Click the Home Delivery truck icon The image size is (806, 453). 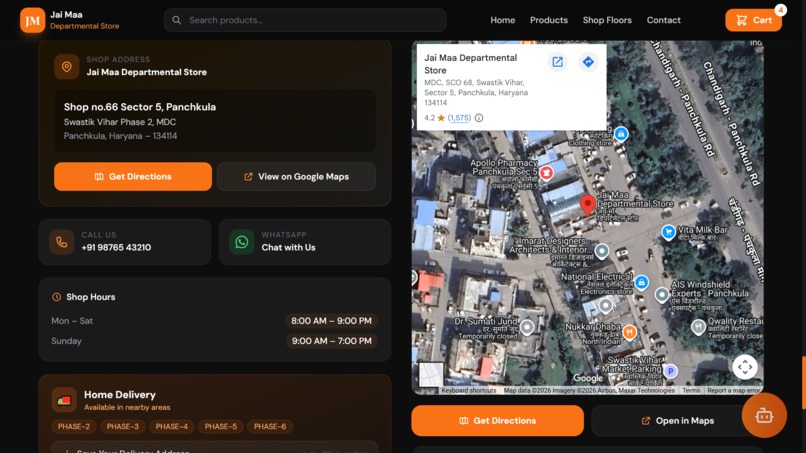[64, 400]
